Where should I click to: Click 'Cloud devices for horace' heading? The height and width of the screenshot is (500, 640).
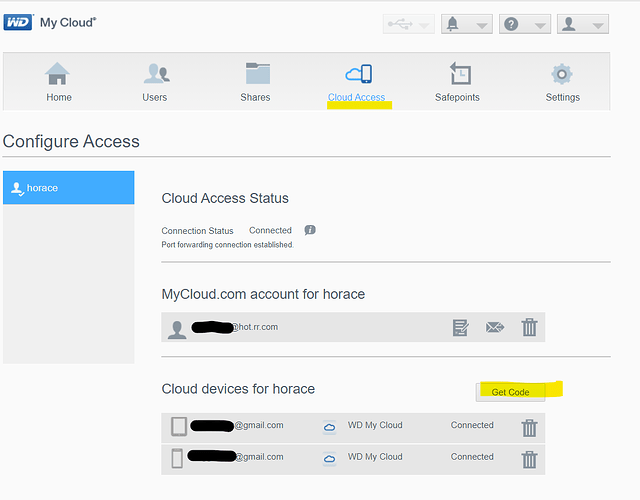point(238,389)
